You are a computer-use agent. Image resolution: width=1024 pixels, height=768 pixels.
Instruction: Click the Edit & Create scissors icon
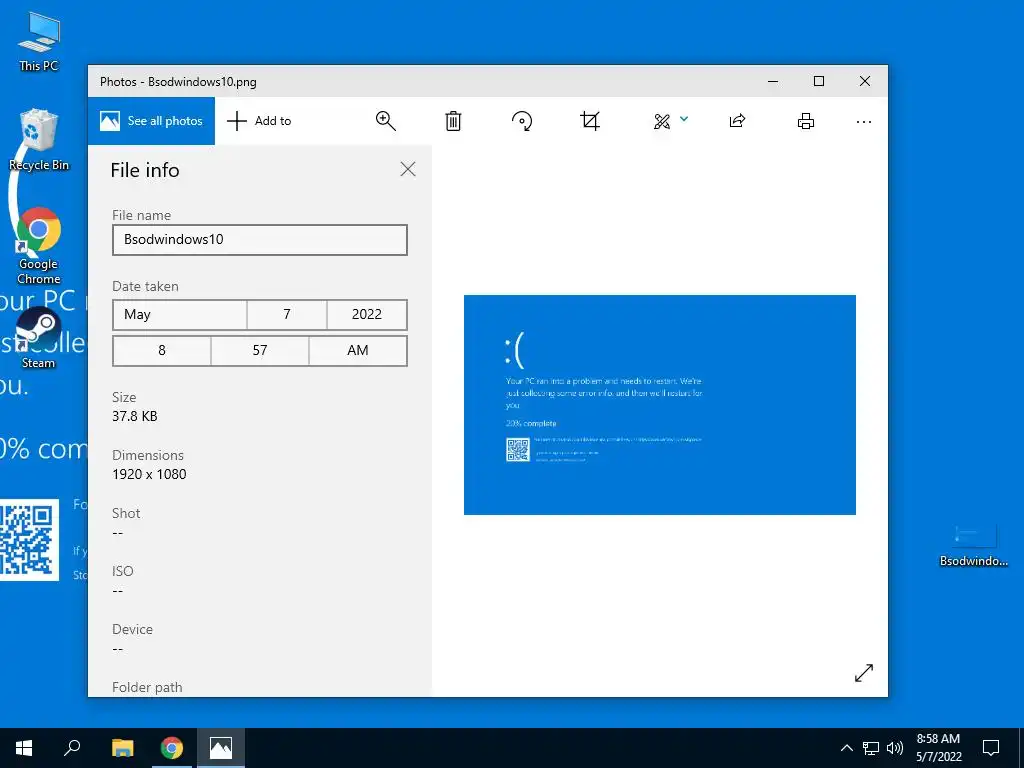point(662,121)
